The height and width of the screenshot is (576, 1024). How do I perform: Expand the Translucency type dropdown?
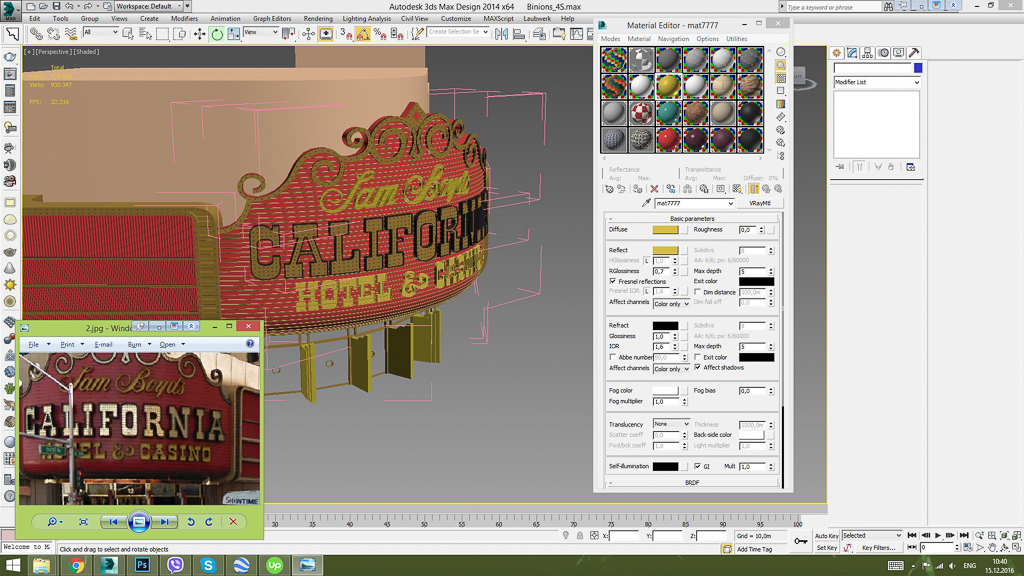coord(671,424)
